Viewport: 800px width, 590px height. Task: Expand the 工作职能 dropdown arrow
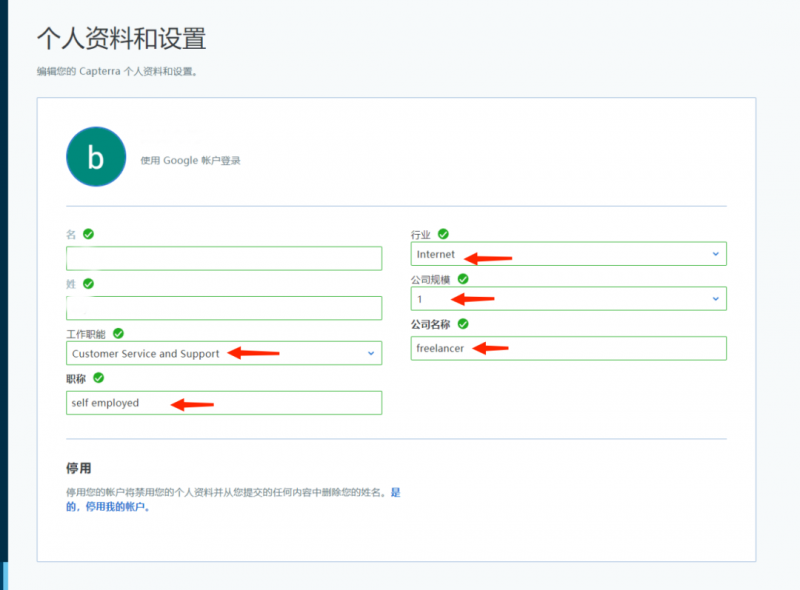pos(371,353)
